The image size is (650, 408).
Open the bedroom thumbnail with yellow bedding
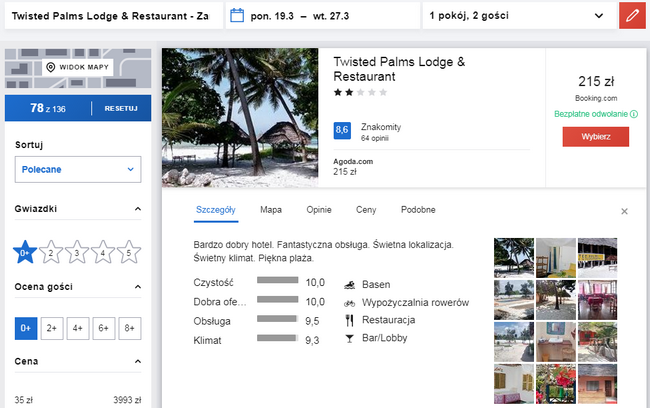pos(555,258)
